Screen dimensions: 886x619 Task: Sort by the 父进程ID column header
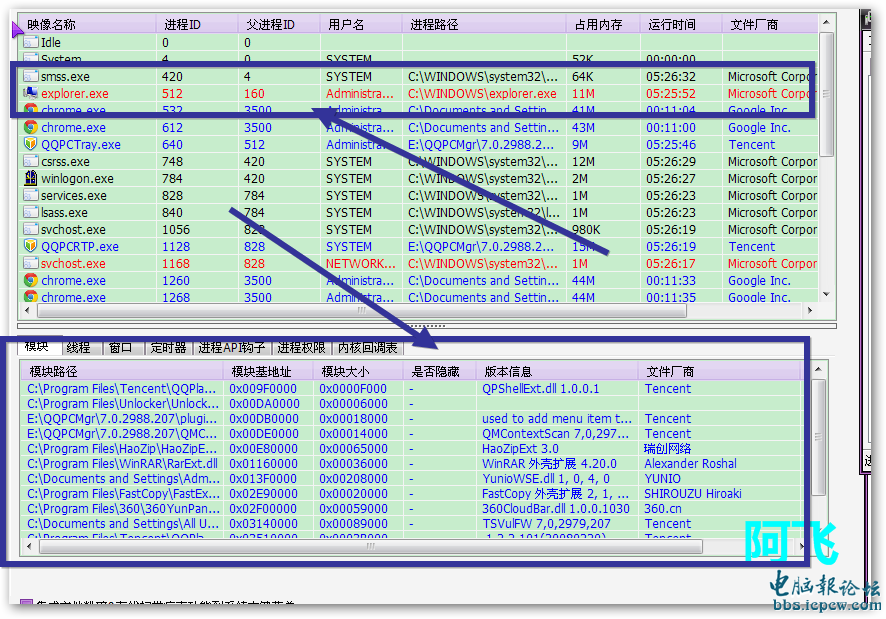point(279,24)
